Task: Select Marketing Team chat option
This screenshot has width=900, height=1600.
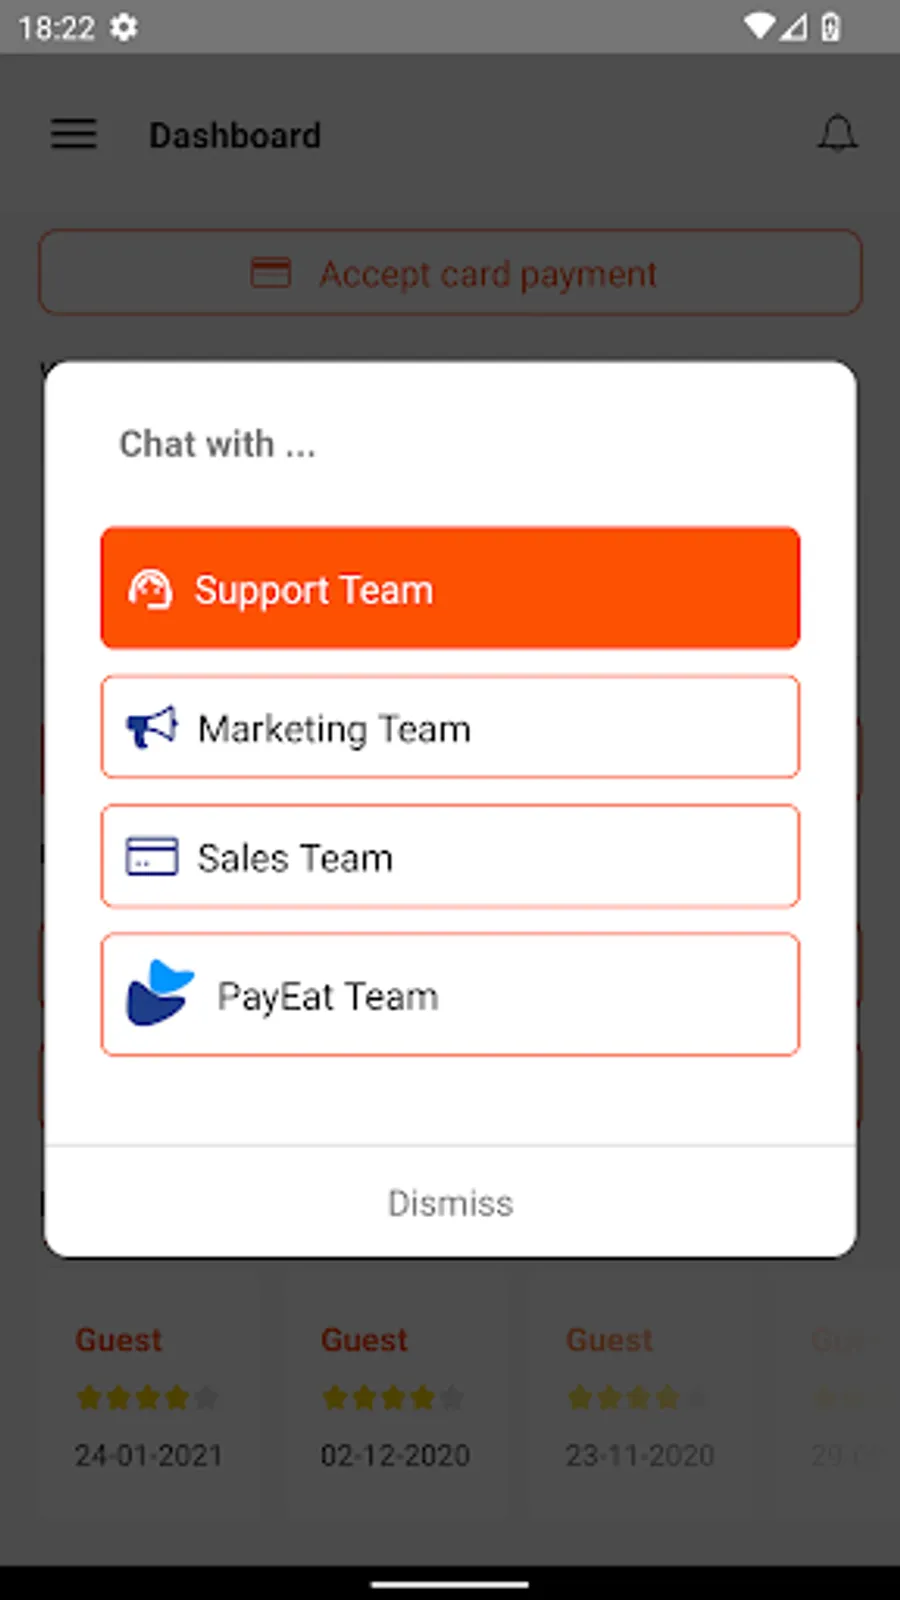Action: click(x=450, y=727)
